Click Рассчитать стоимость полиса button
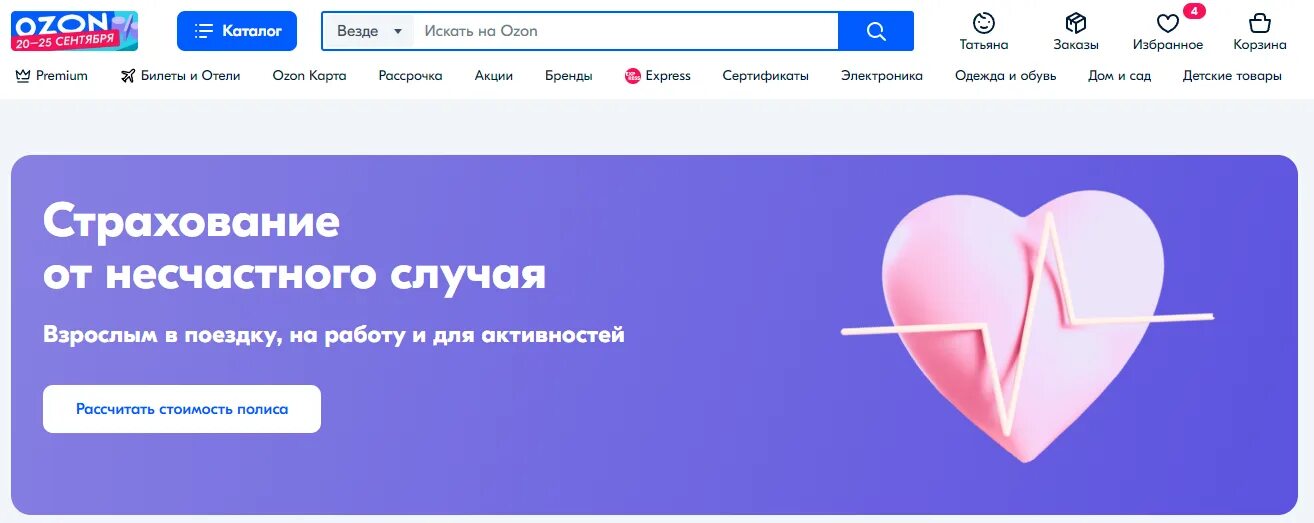This screenshot has height=523, width=1314. [182, 409]
